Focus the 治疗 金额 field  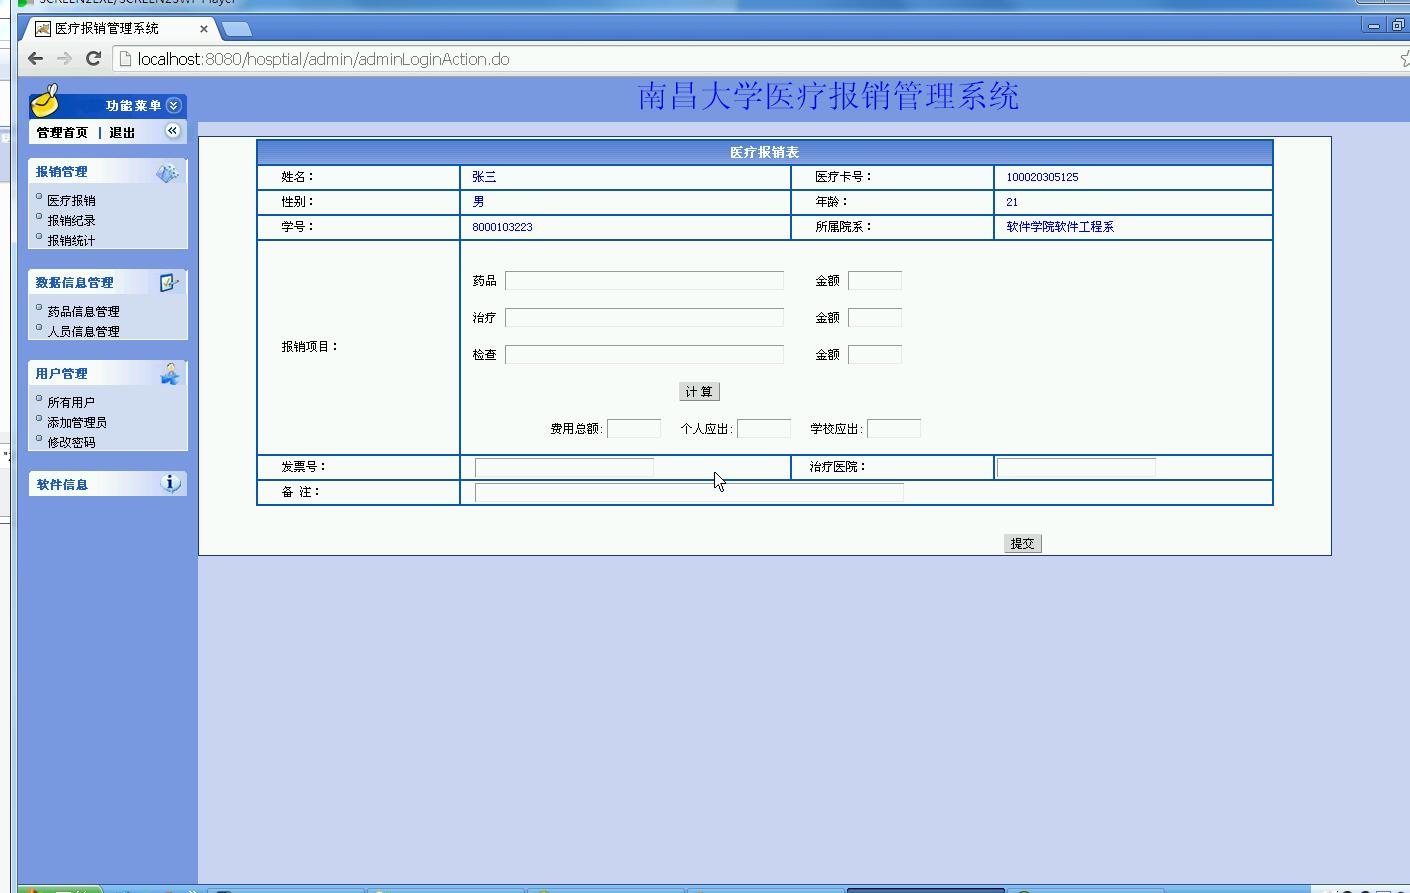[x=875, y=318]
